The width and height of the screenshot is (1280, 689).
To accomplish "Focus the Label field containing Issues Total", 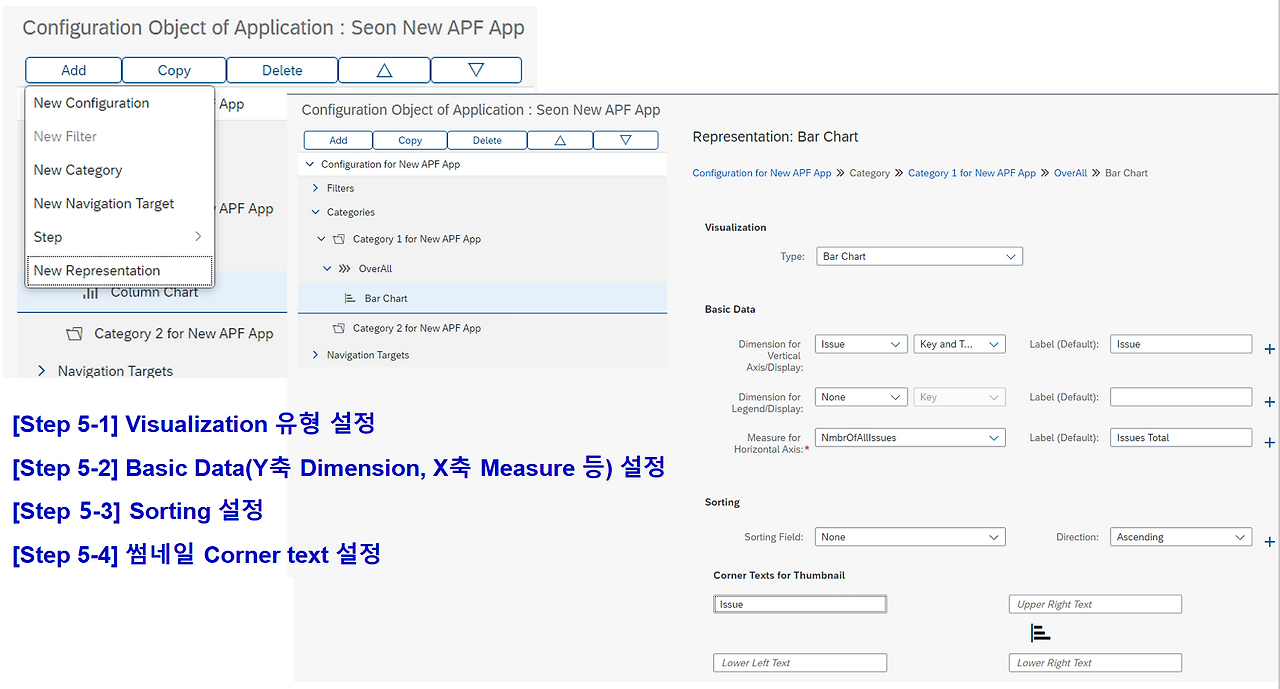I will click(x=1181, y=437).
